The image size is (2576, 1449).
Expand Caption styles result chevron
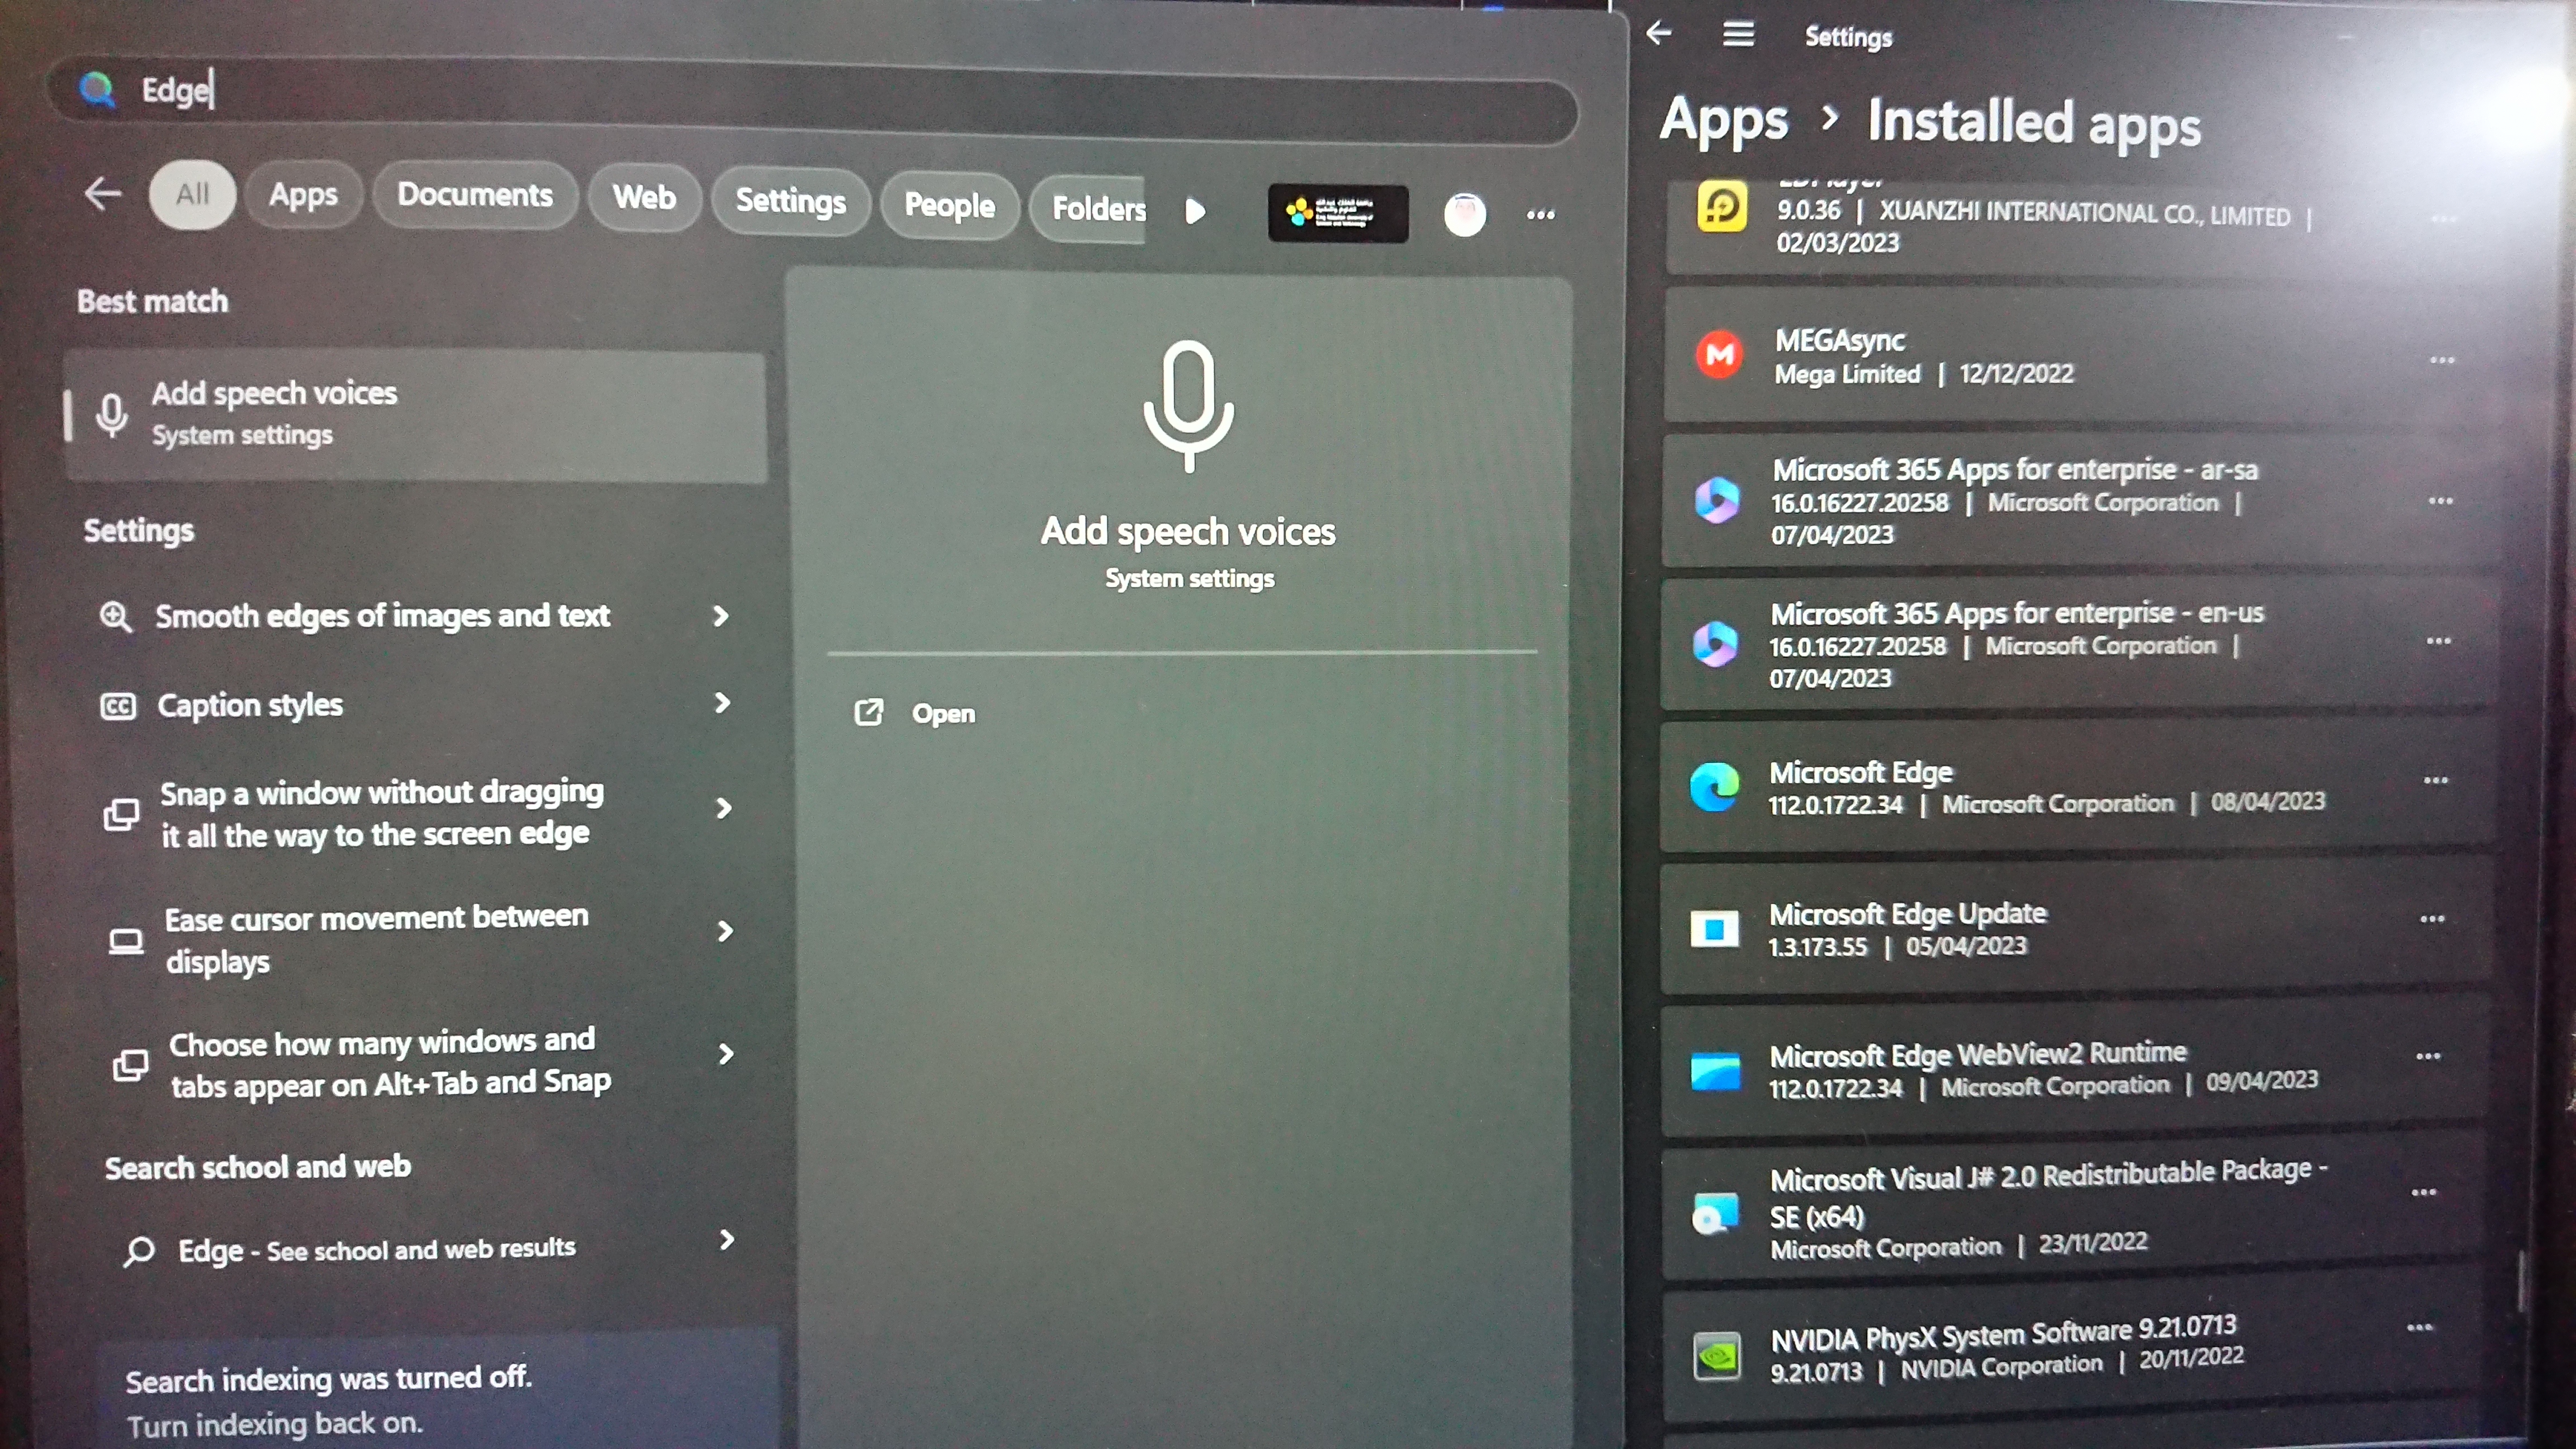click(x=722, y=703)
